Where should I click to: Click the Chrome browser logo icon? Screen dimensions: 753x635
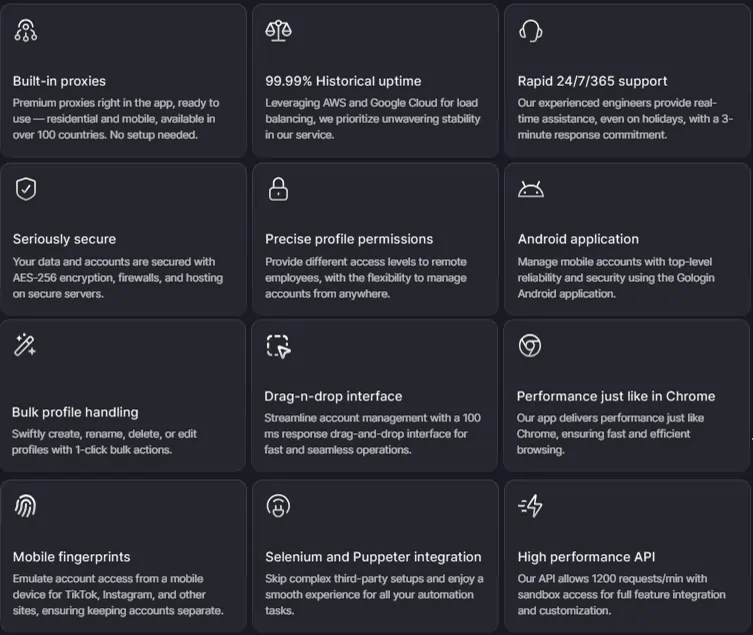click(530, 346)
